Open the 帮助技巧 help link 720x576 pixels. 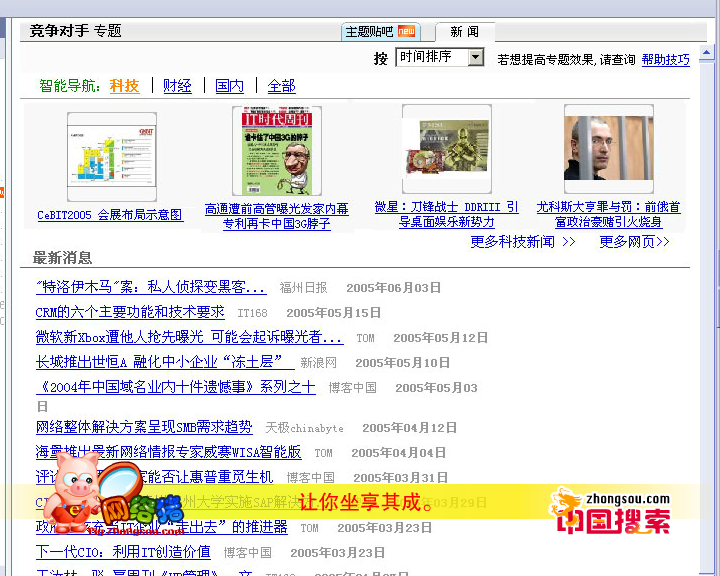665,59
